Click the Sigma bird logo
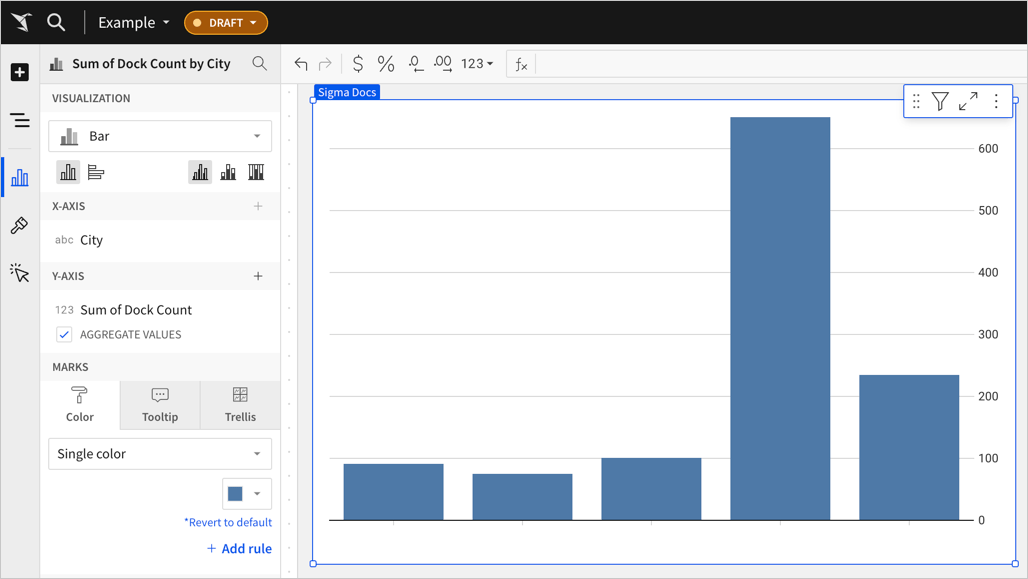 (22, 22)
